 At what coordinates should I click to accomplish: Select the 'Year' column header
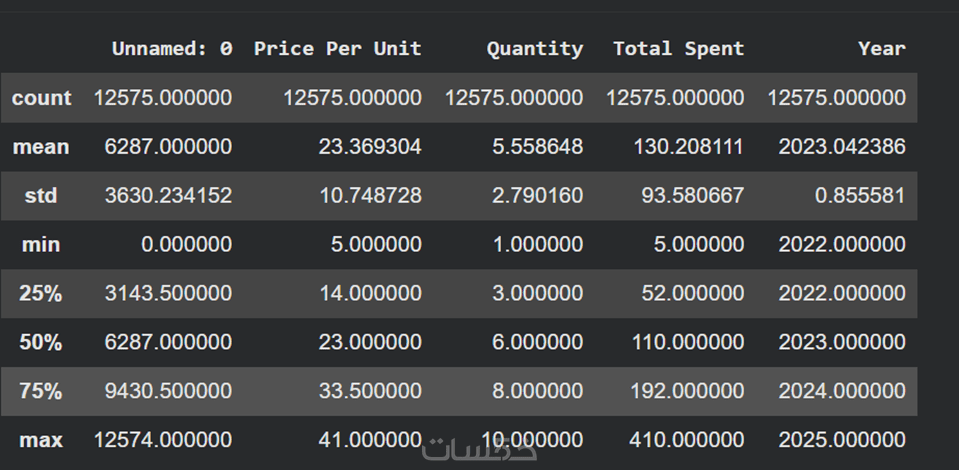[x=881, y=48]
